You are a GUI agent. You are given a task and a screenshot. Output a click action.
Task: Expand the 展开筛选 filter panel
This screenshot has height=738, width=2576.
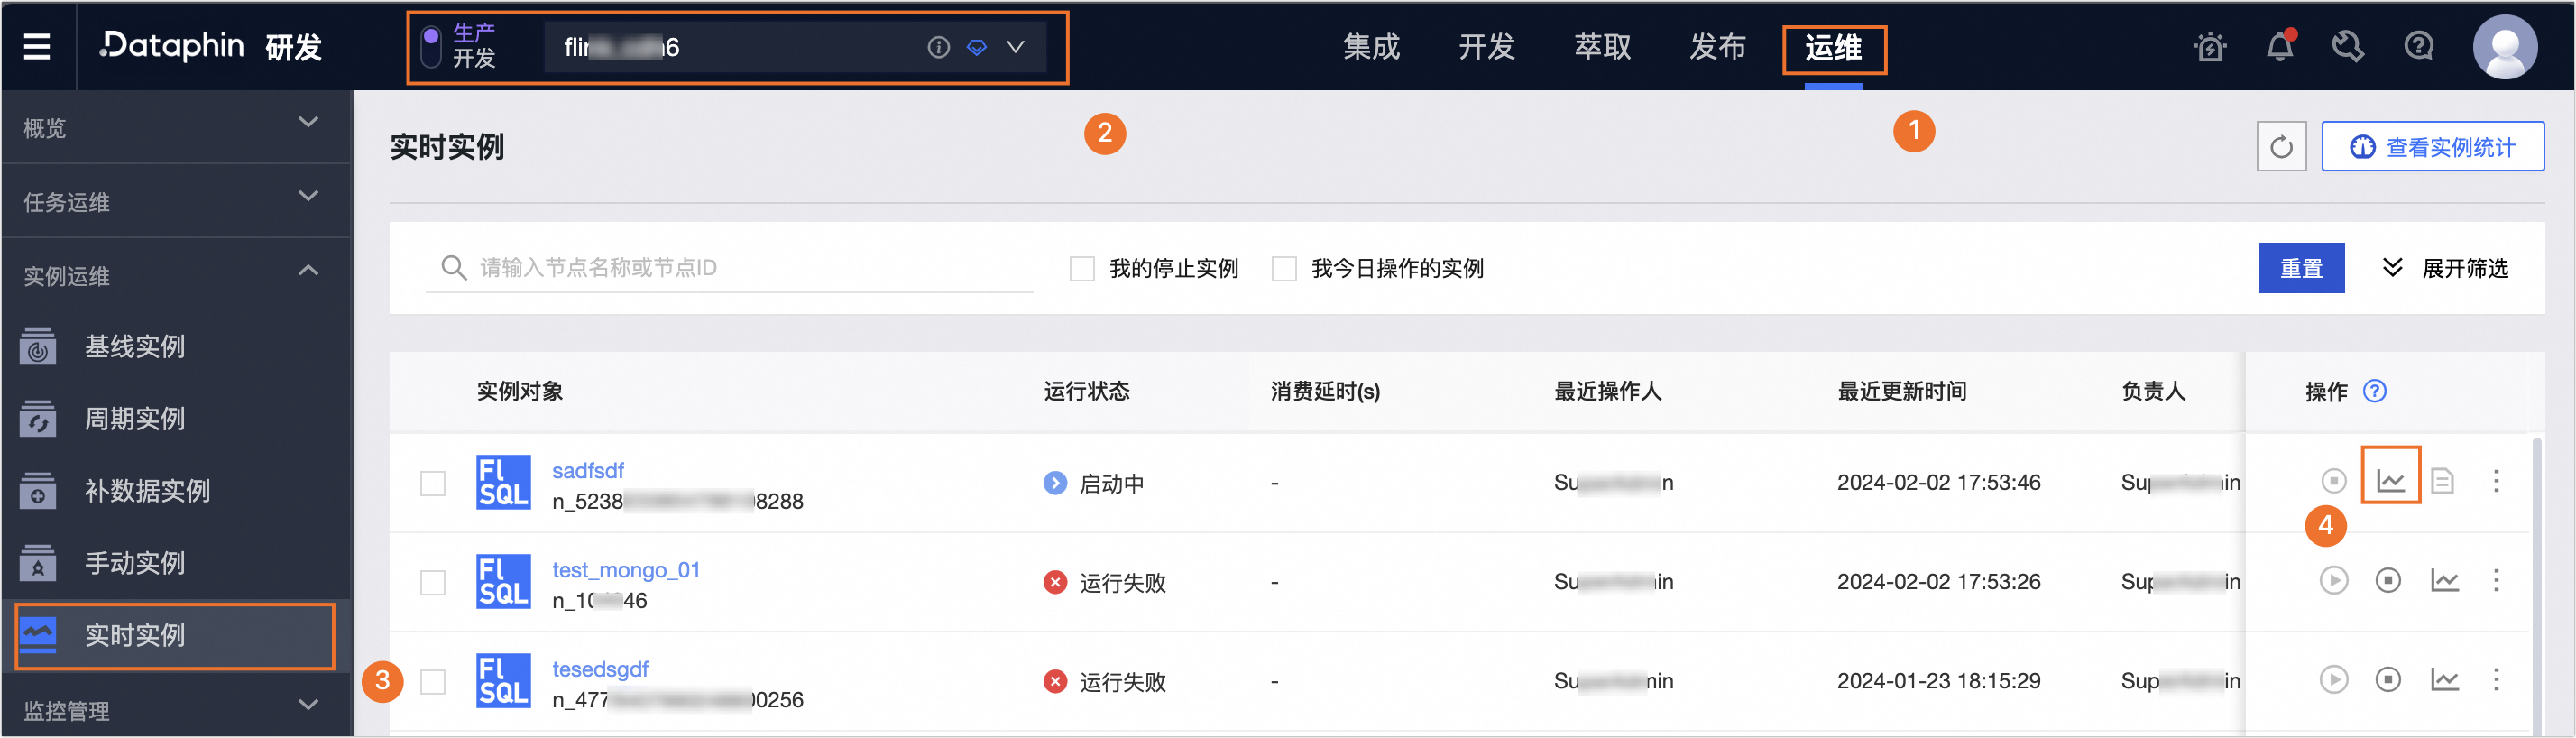coord(2446,268)
